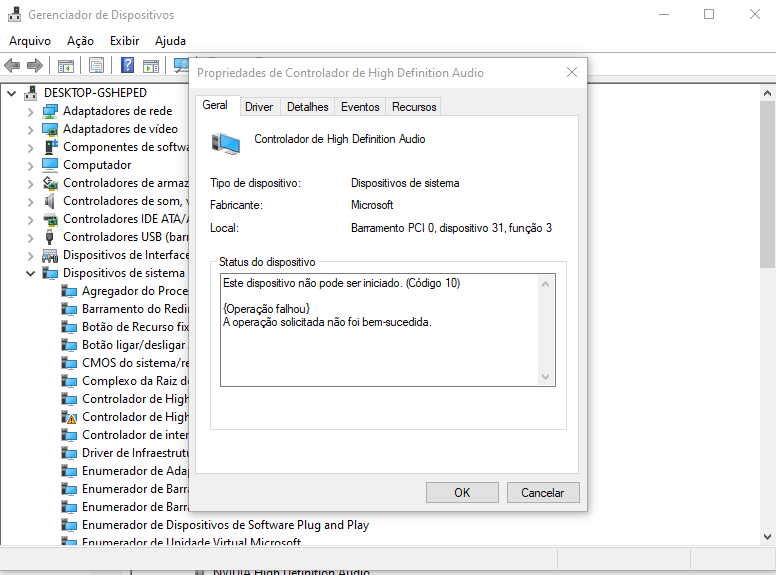Viewport: 776px width, 575px height.
Task: Maximize the Gerenciador de Dispositivos window
Action: pos(709,14)
